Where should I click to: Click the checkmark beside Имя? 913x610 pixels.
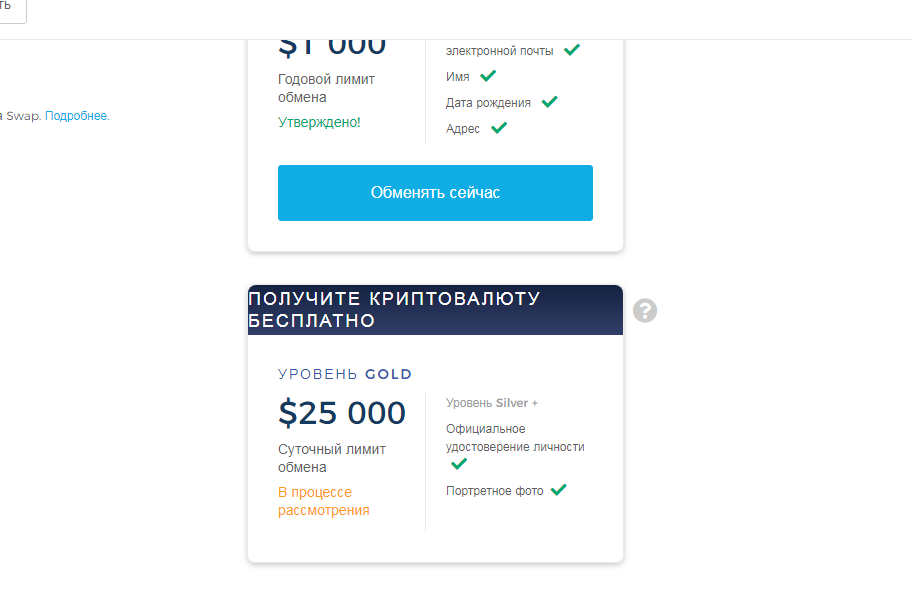click(488, 76)
